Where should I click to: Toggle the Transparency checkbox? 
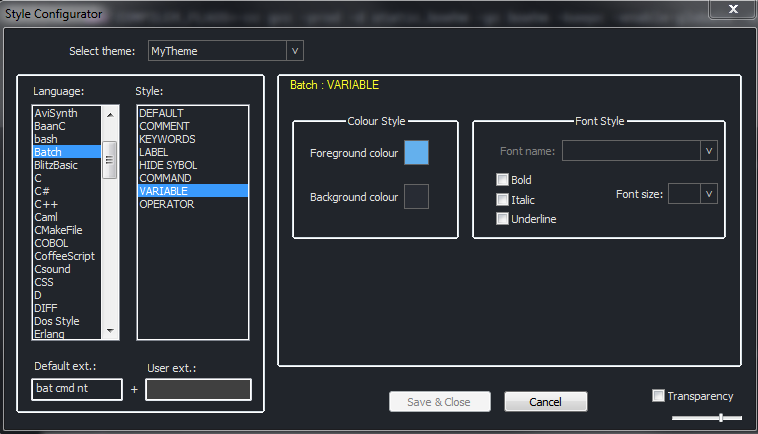tap(658, 396)
